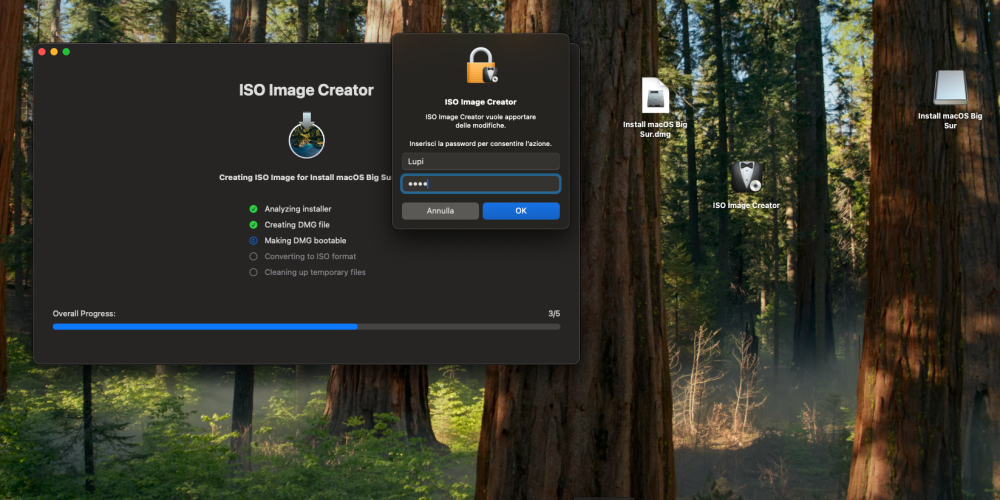Select the Install macOS Big Sur.dmg file icon on desktop

pos(655,96)
